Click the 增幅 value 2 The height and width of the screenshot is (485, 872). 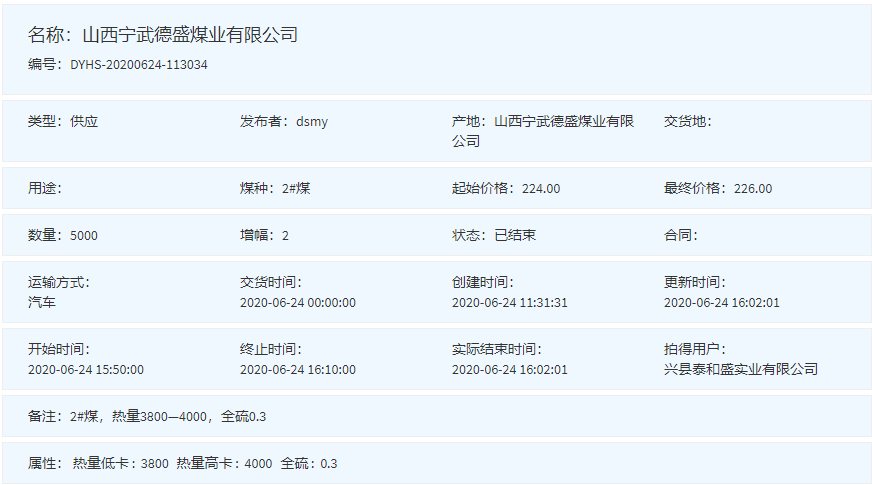click(x=285, y=236)
